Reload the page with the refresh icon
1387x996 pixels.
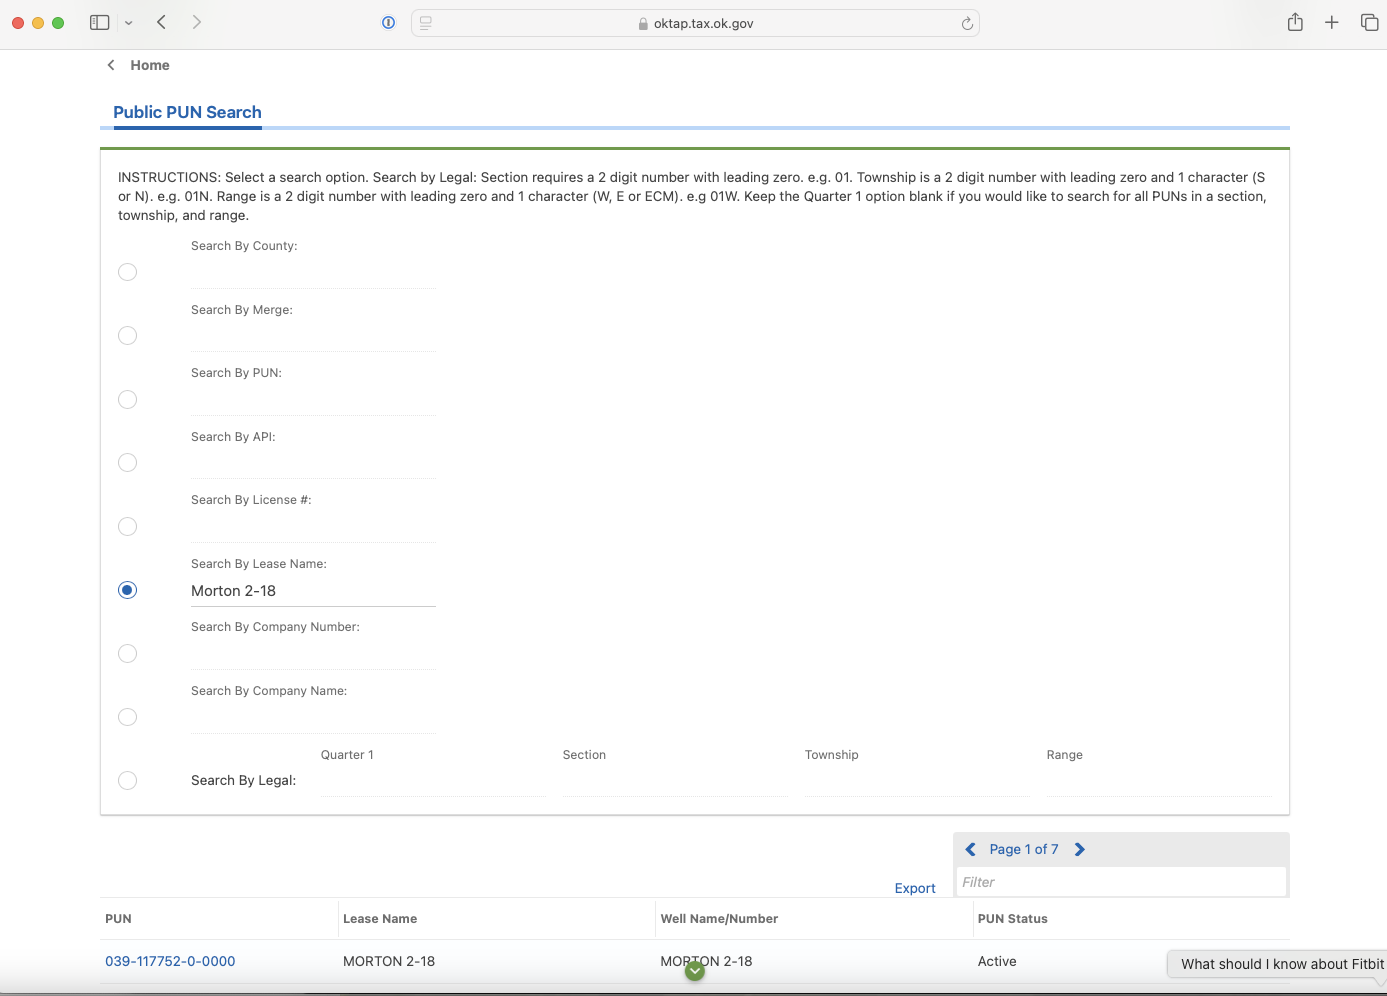[967, 23]
